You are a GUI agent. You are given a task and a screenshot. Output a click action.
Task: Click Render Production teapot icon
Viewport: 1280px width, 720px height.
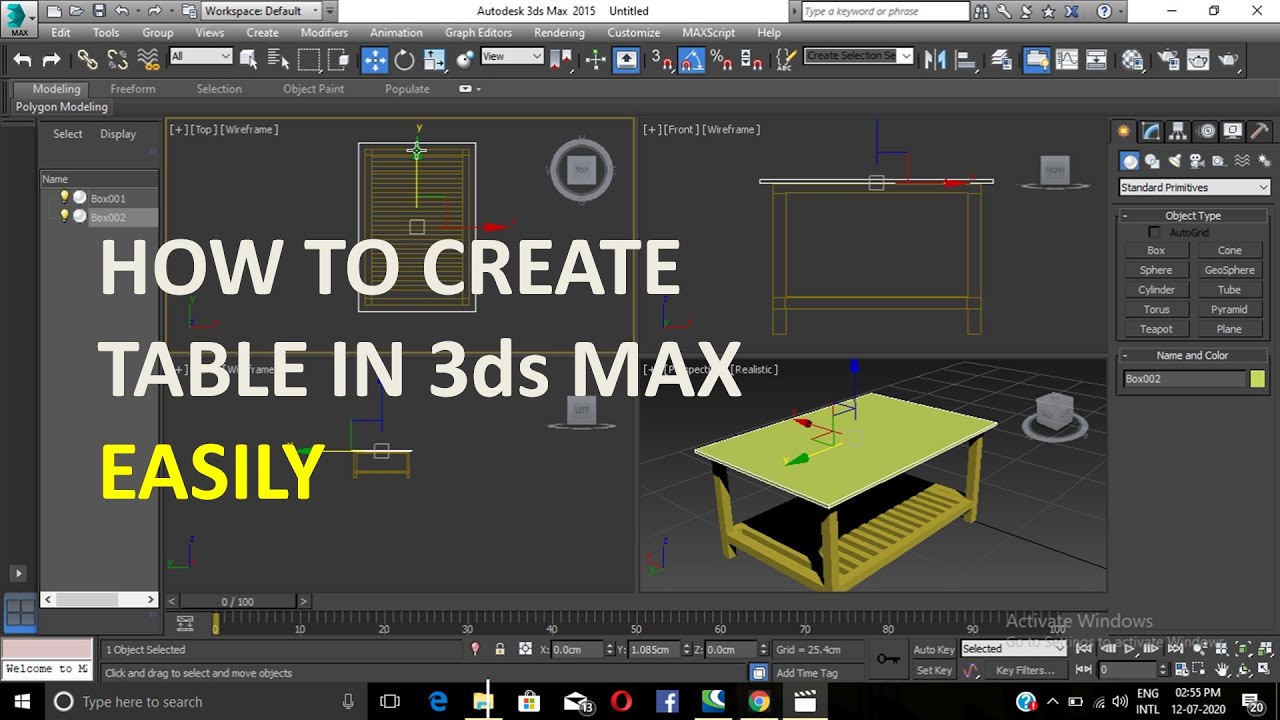click(1228, 60)
